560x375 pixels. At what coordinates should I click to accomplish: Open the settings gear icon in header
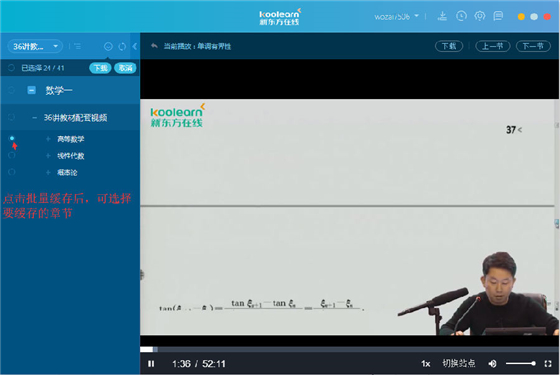point(480,16)
